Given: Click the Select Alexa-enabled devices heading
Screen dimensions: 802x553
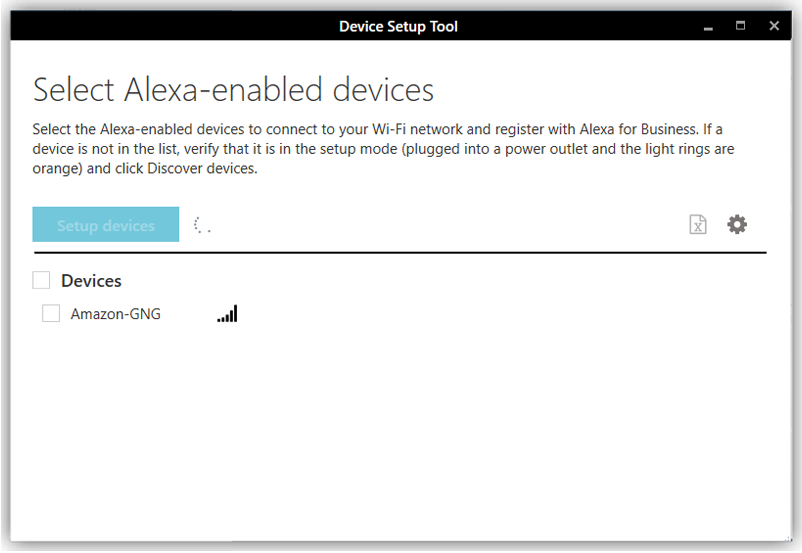Looking at the screenshot, I should (233, 90).
